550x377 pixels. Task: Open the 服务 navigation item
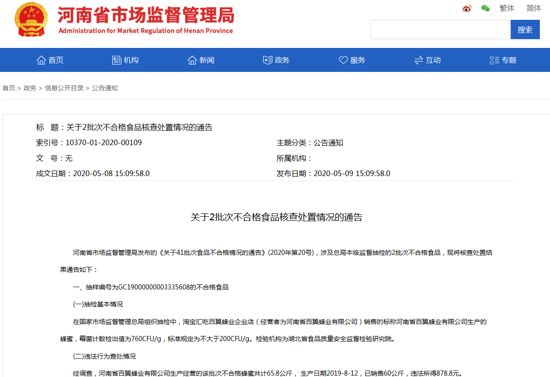pyautogui.click(x=357, y=60)
